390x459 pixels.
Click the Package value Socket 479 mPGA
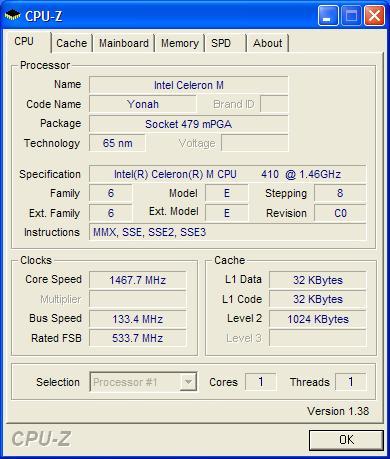pos(189,124)
